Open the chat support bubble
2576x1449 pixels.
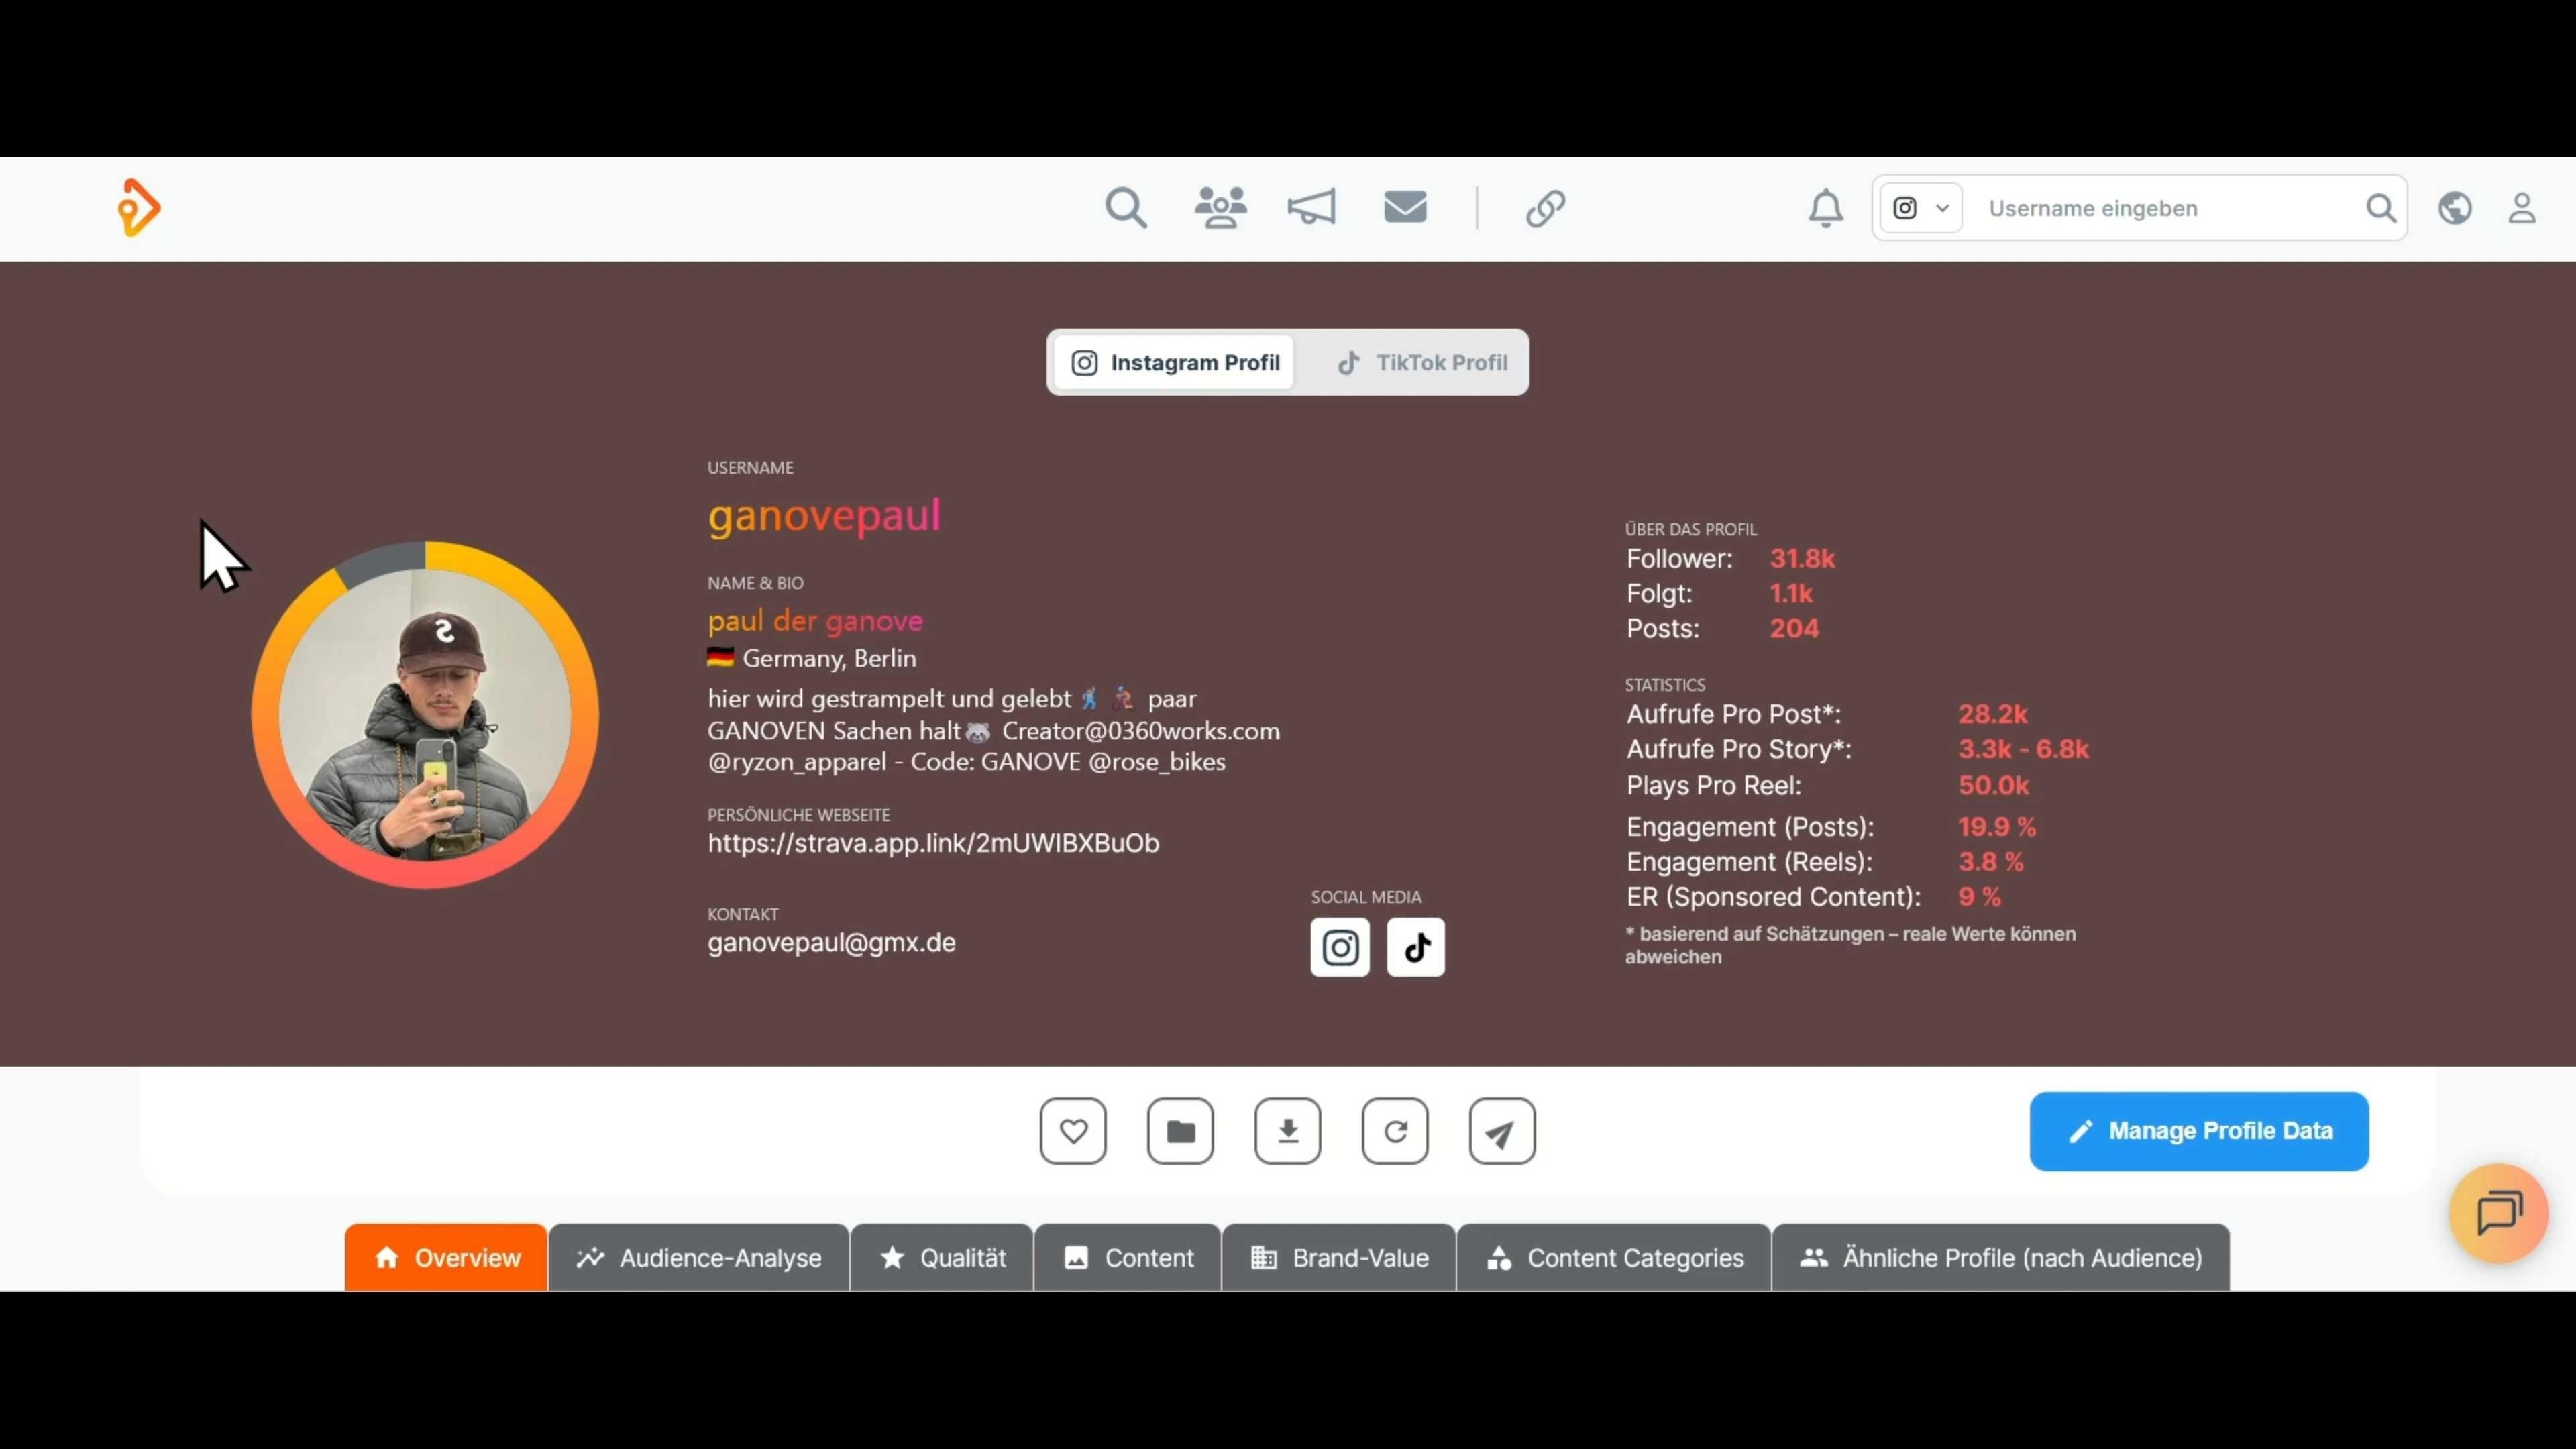pos(2498,1213)
